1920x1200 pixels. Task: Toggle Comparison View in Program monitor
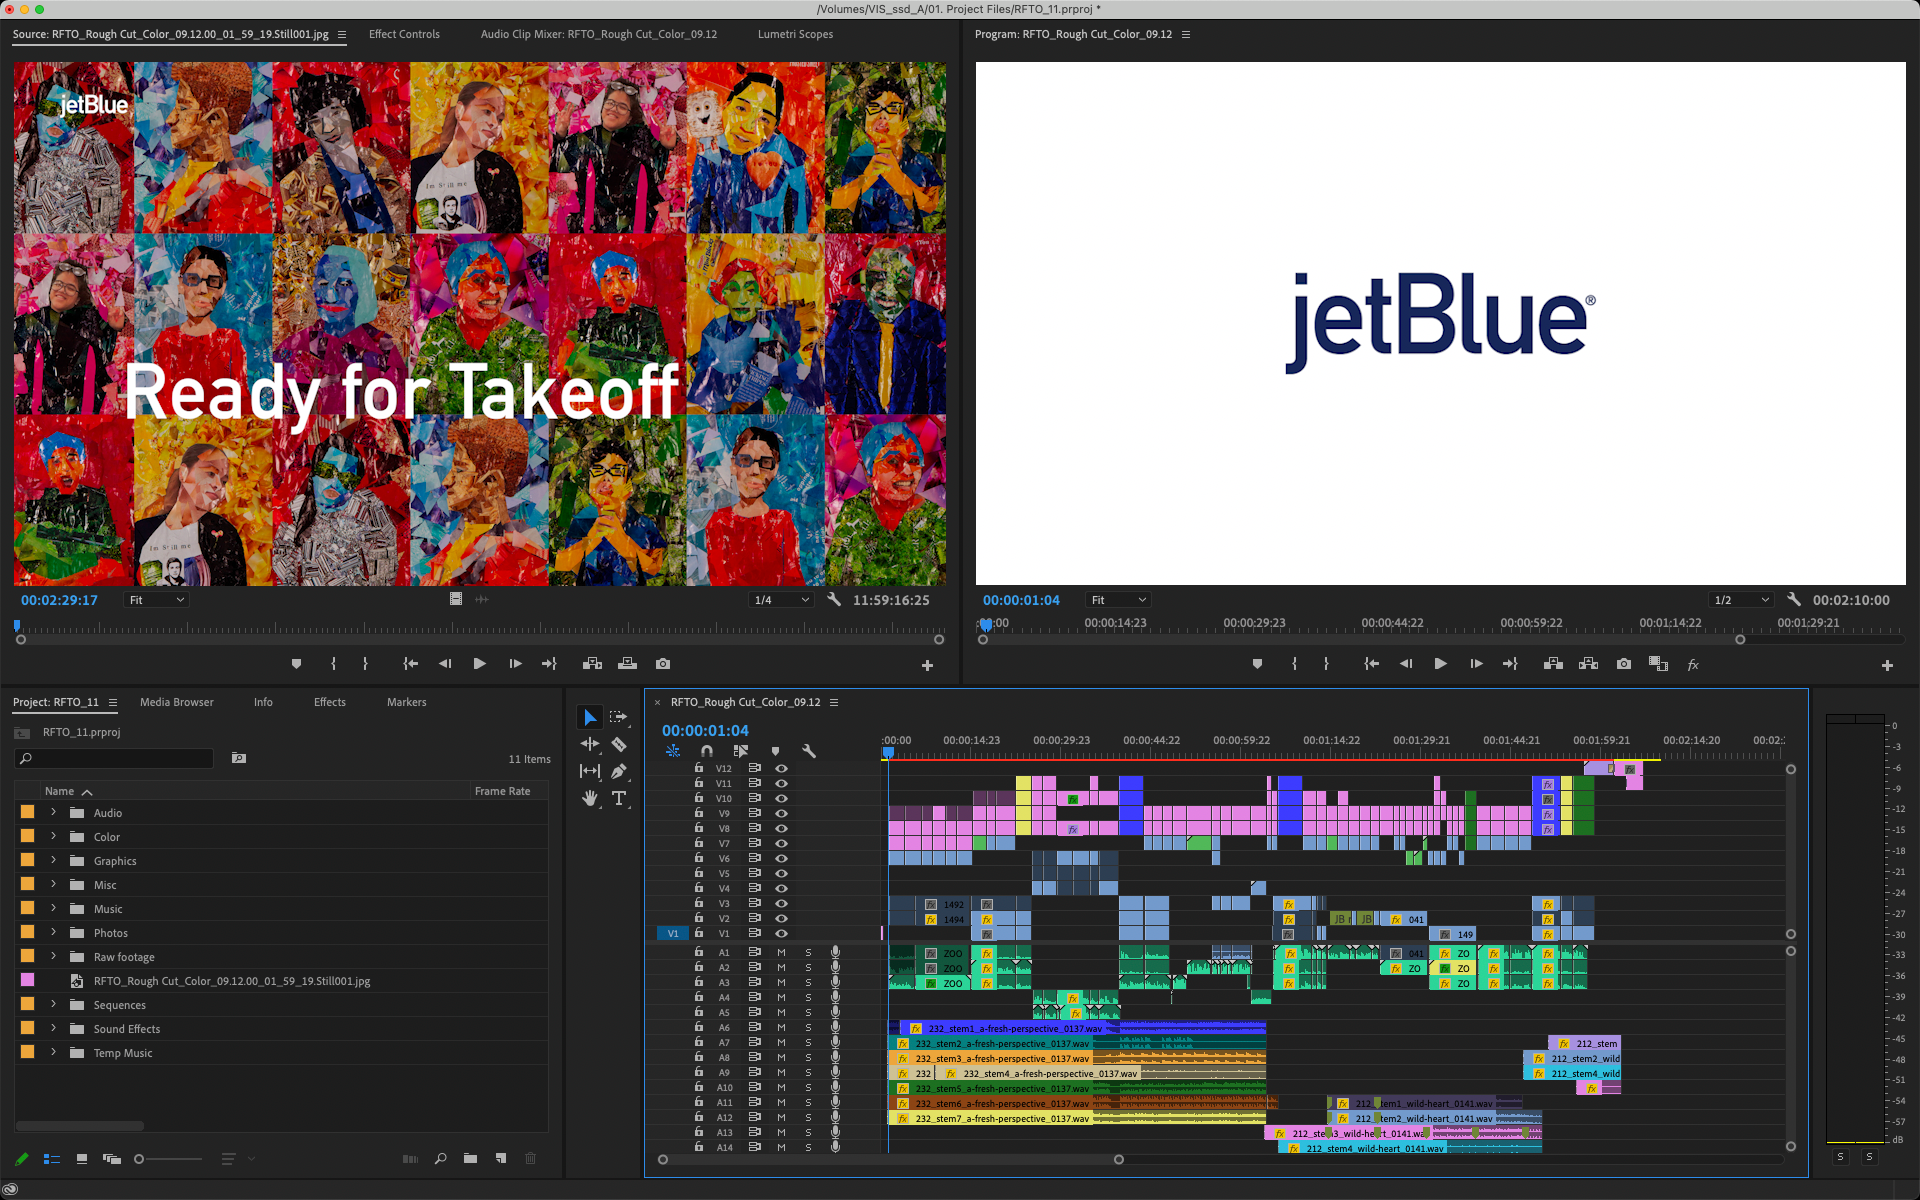(1658, 664)
